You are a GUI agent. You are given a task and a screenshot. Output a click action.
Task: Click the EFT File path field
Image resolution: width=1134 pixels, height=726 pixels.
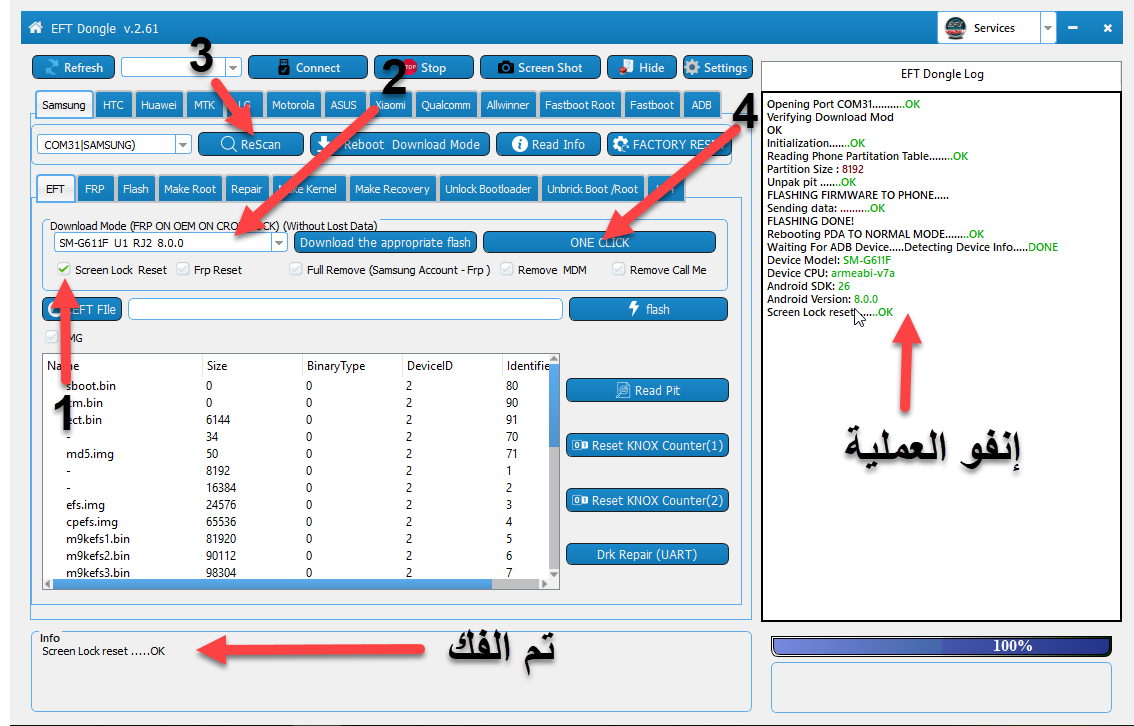[x=346, y=309]
